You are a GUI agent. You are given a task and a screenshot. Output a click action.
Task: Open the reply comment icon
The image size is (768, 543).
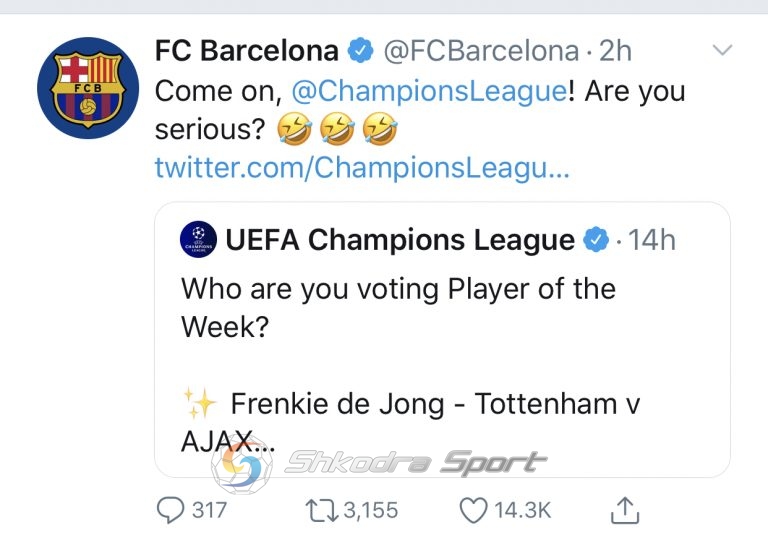(x=170, y=510)
